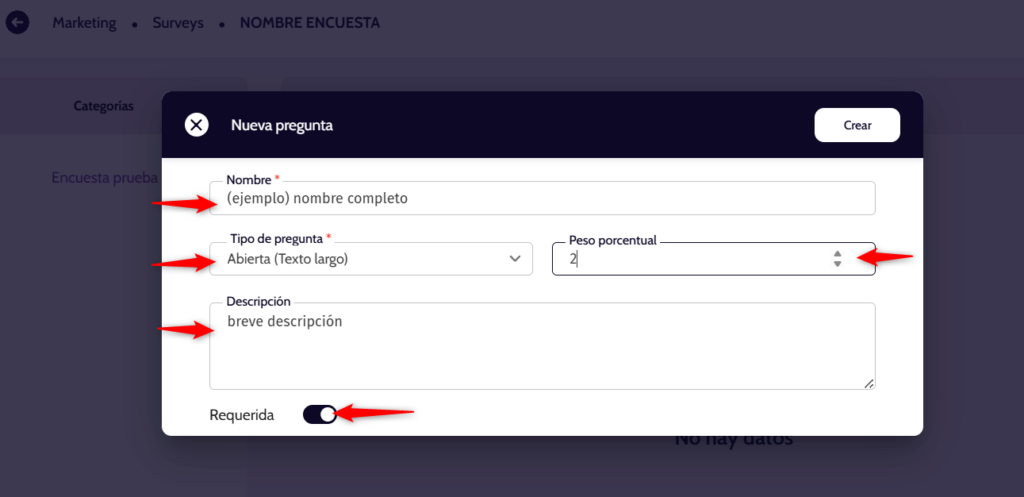This screenshot has width=1024, height=497.
Task: Click the chevron beside Abierta (Texto largo)
Action: click(515, 259)
